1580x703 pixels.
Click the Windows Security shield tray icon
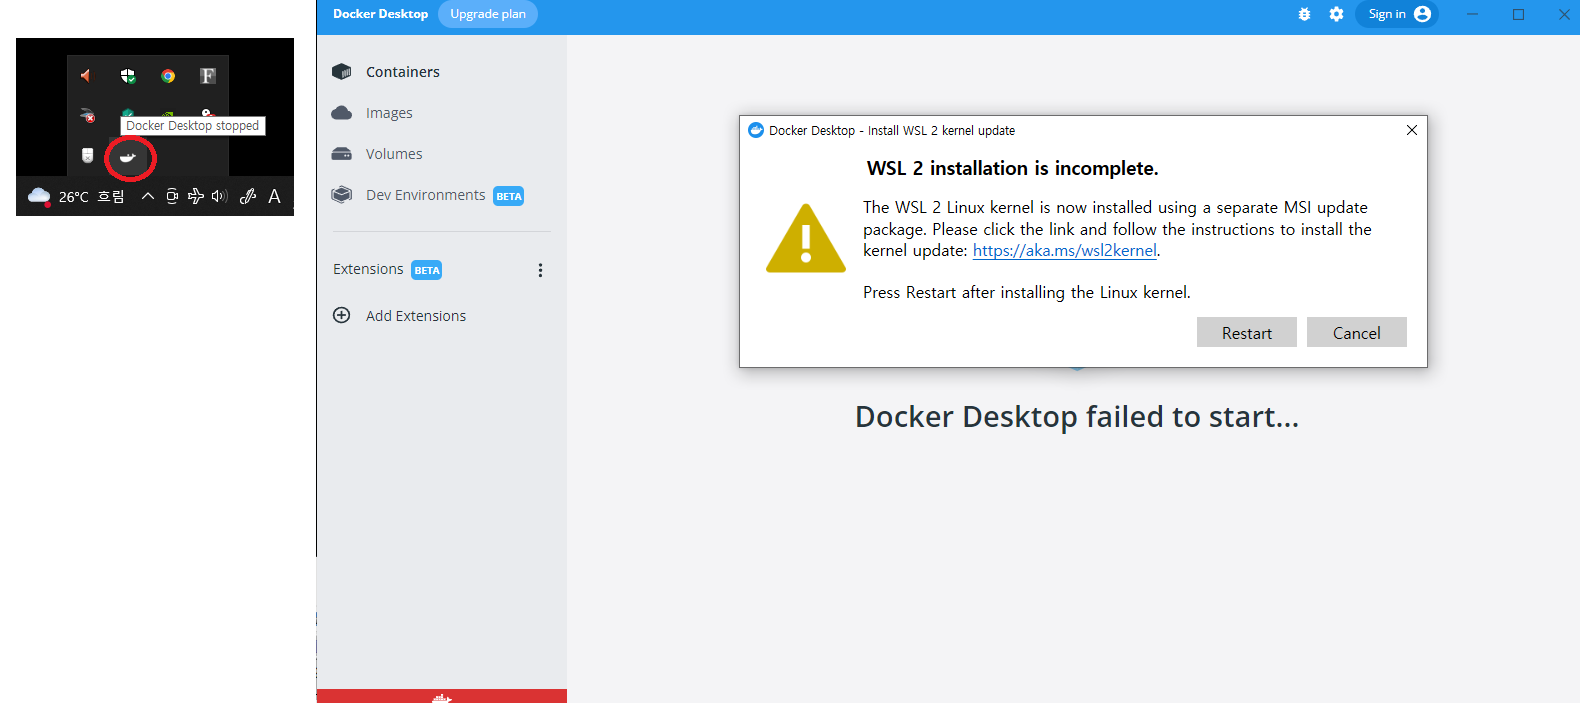tap(128, 76)
